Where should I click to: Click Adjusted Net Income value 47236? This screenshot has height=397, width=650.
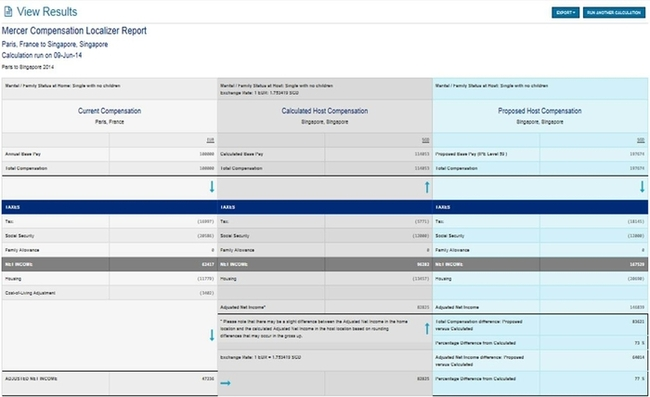click(209, 379)
